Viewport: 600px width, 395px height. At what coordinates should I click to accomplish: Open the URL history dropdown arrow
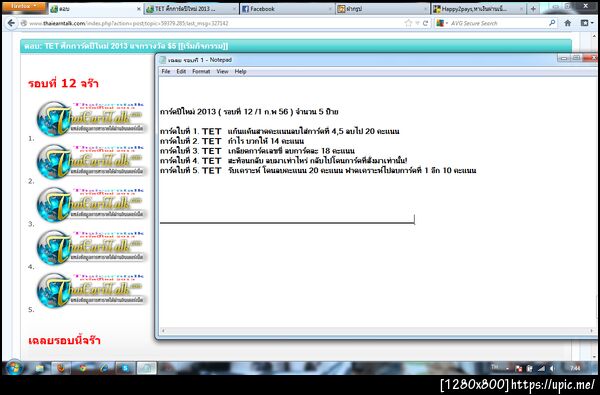(x=417, y=24)
